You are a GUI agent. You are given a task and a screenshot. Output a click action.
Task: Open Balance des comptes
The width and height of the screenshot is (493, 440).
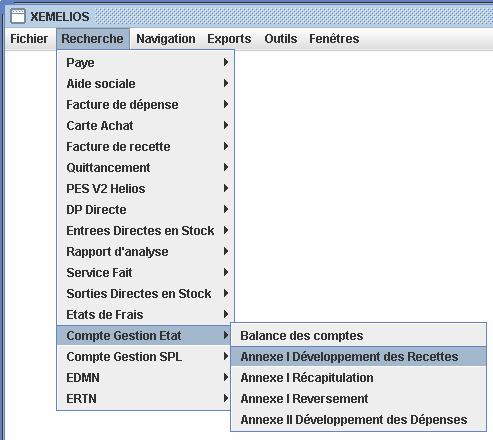tap(358, 335)
